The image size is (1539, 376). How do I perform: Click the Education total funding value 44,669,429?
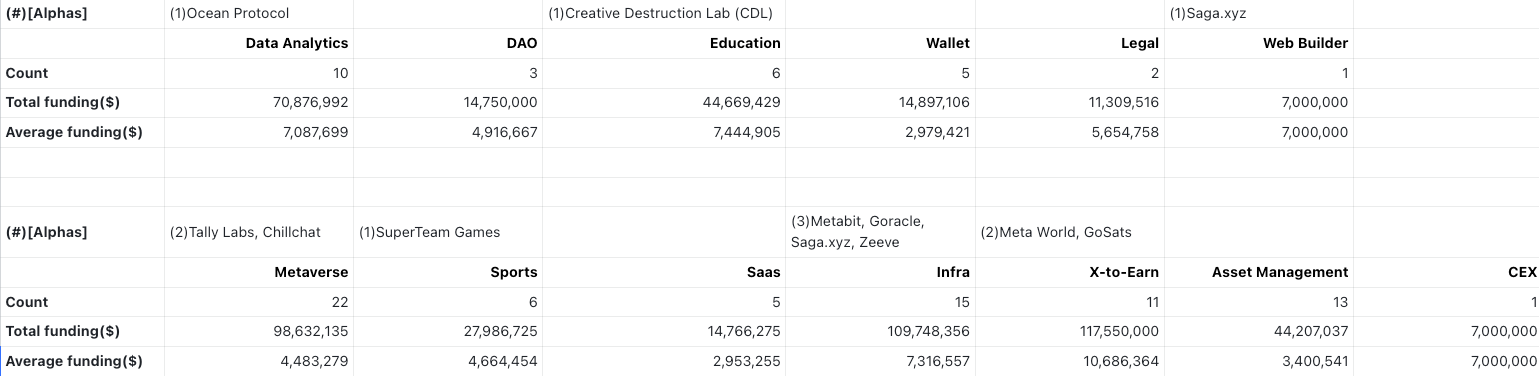[664, 102]
